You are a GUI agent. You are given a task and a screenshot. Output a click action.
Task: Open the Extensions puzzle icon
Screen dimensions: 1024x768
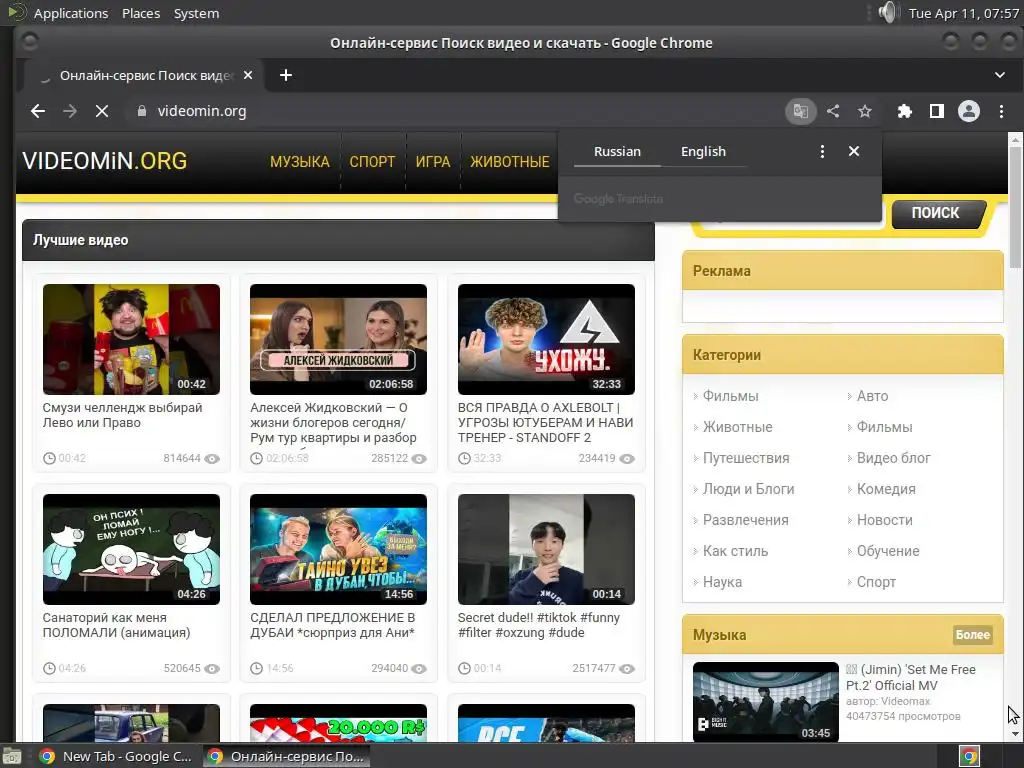[x=904, y=111]
